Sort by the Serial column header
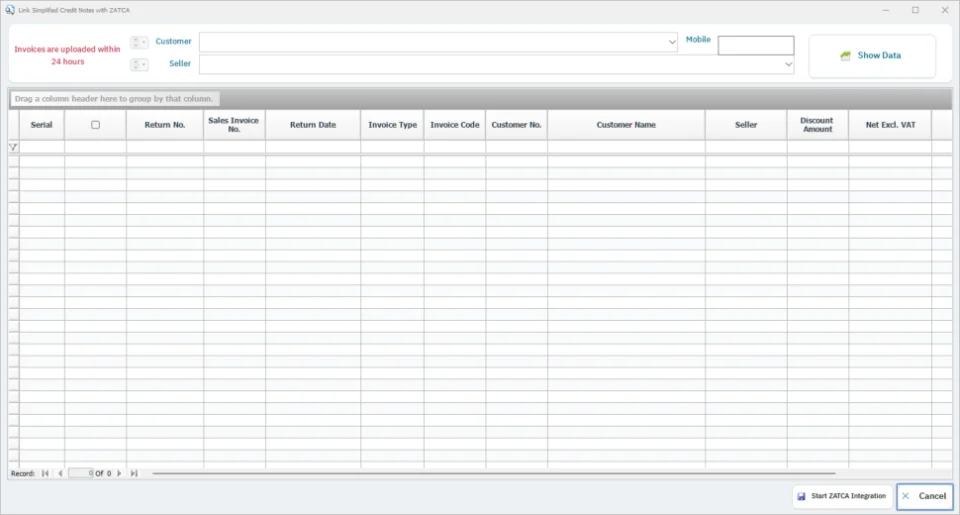 [42, 125]
